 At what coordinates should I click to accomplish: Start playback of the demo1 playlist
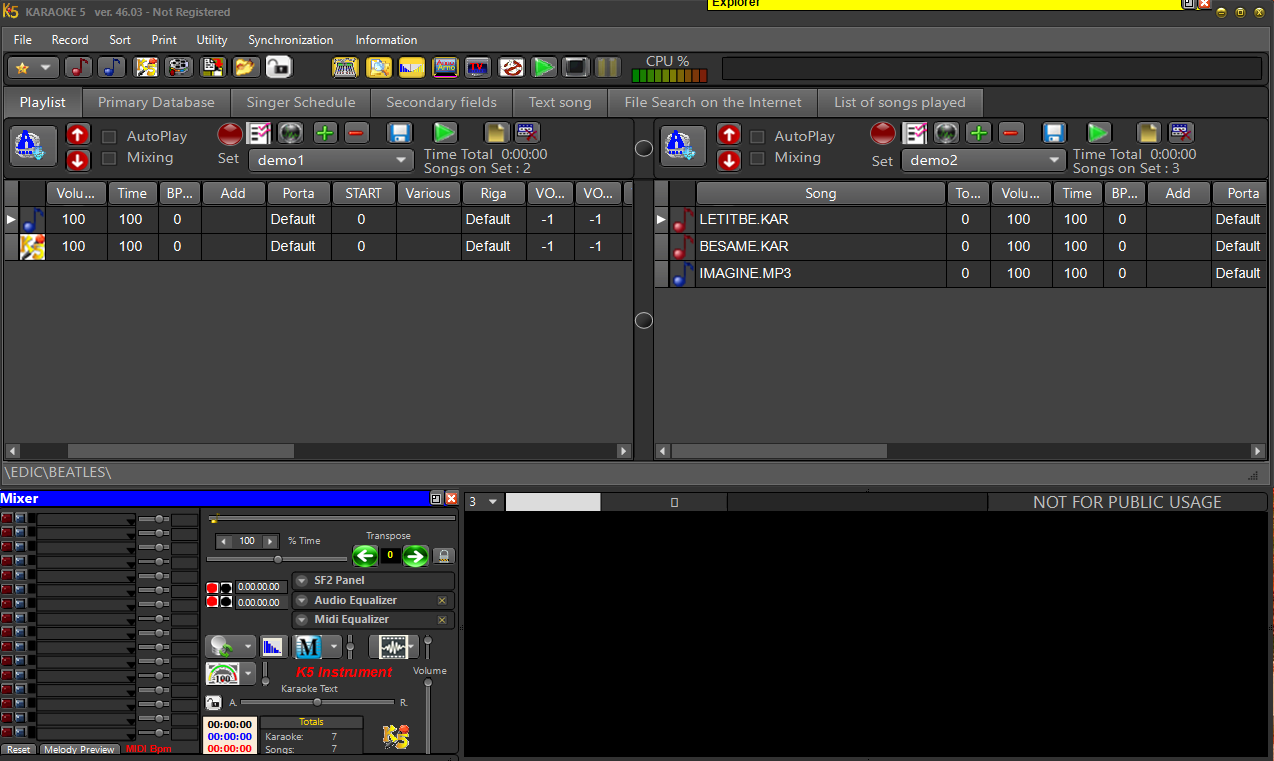click(x=443, y=132)
